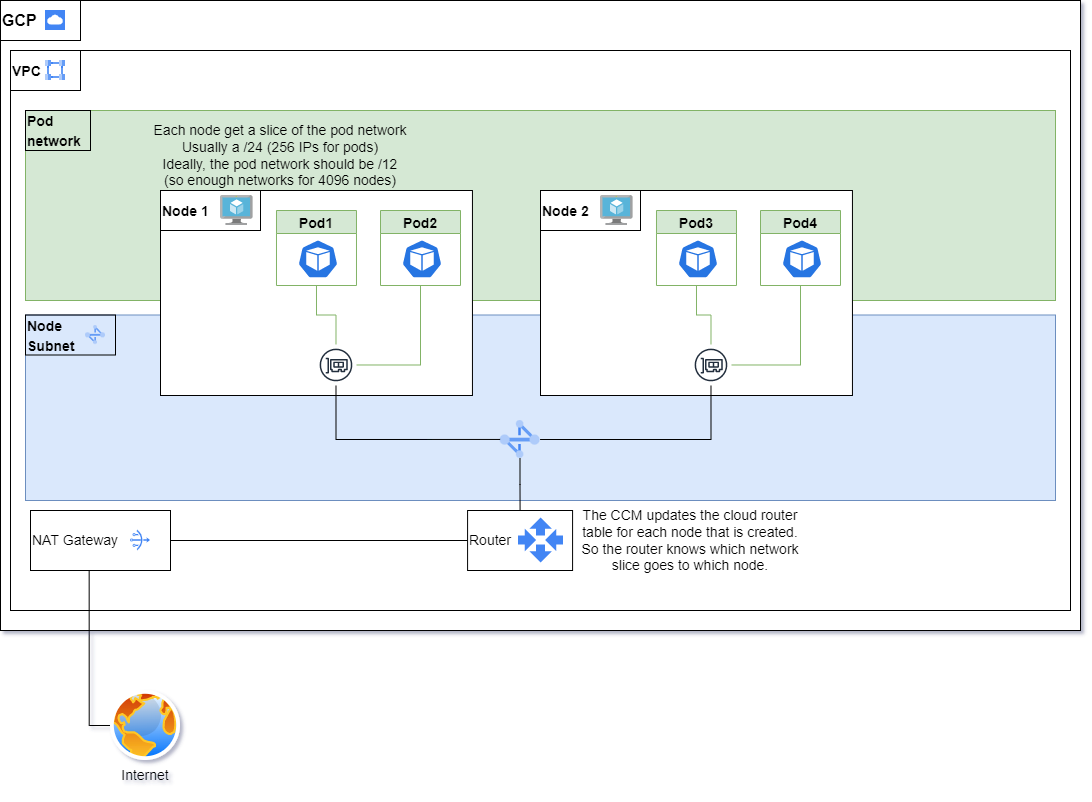Select Node 2 network interface card icon

click(710, 366)
